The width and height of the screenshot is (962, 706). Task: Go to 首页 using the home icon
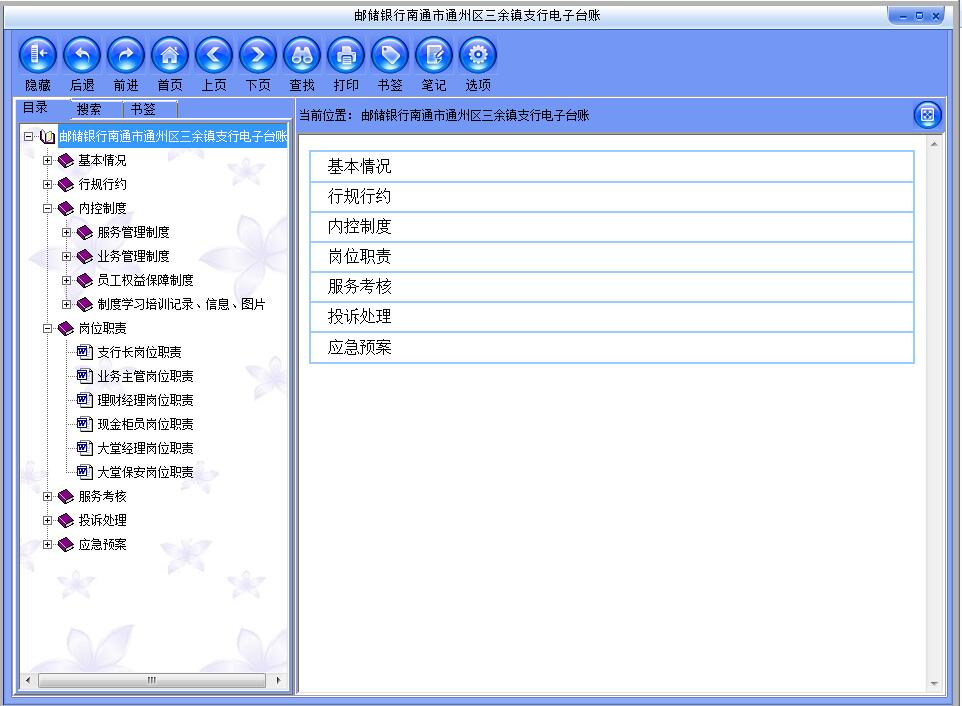[x=170, y=55]
